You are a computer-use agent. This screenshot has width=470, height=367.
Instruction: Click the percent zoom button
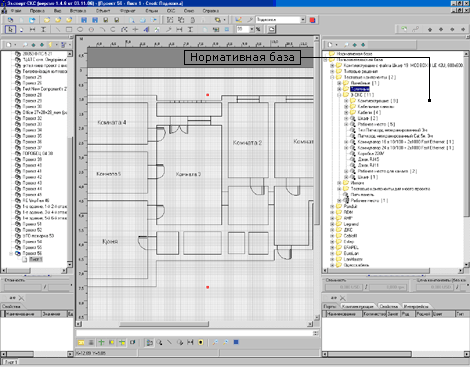tap(258, 30)
